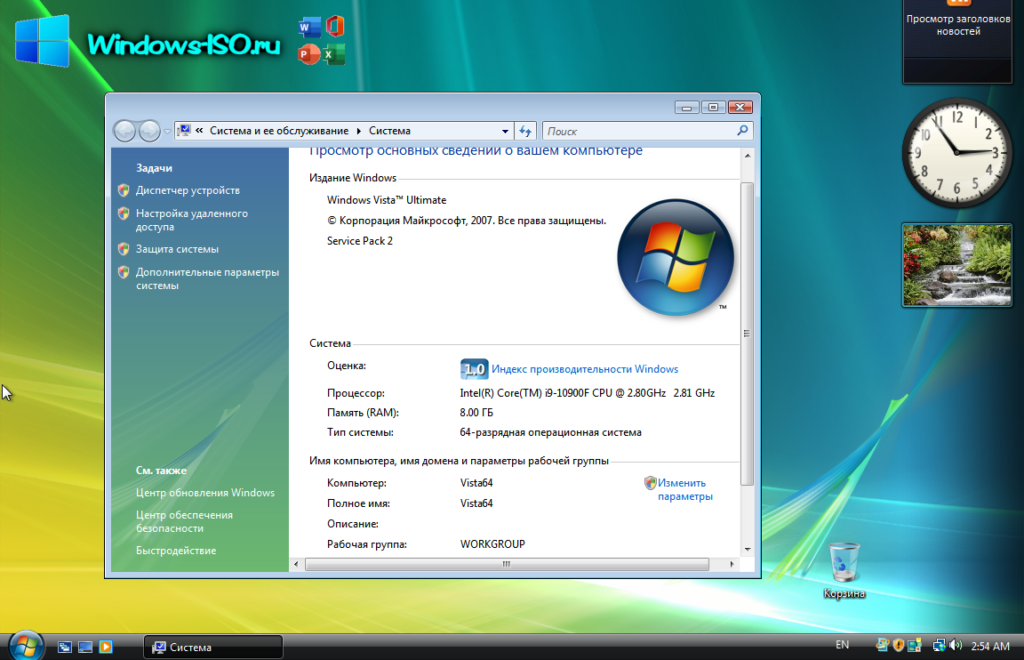
Task: Click shield icon beside Защита системы
Action: tap(123, 249)
